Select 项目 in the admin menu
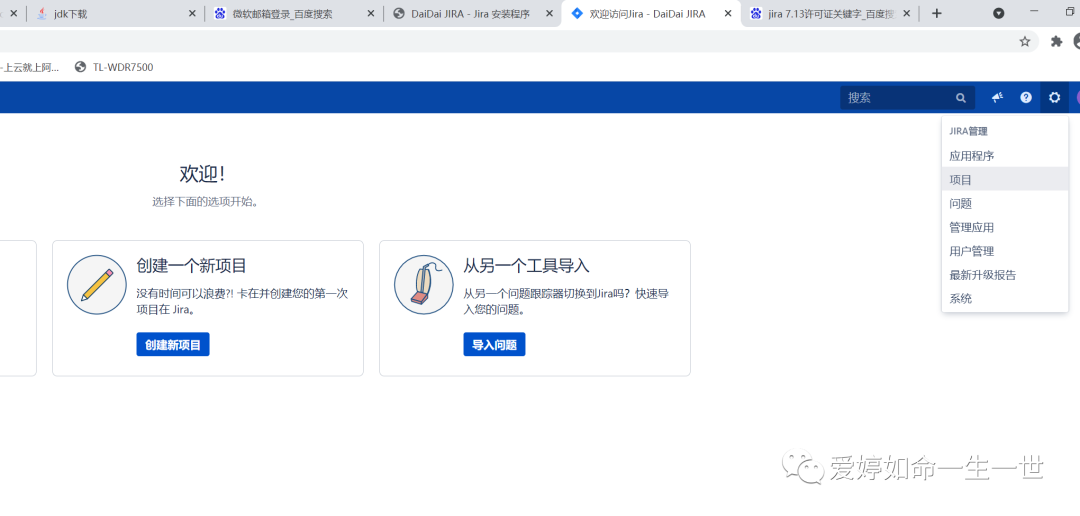 pyautogui.click(x=1005, y=179)
